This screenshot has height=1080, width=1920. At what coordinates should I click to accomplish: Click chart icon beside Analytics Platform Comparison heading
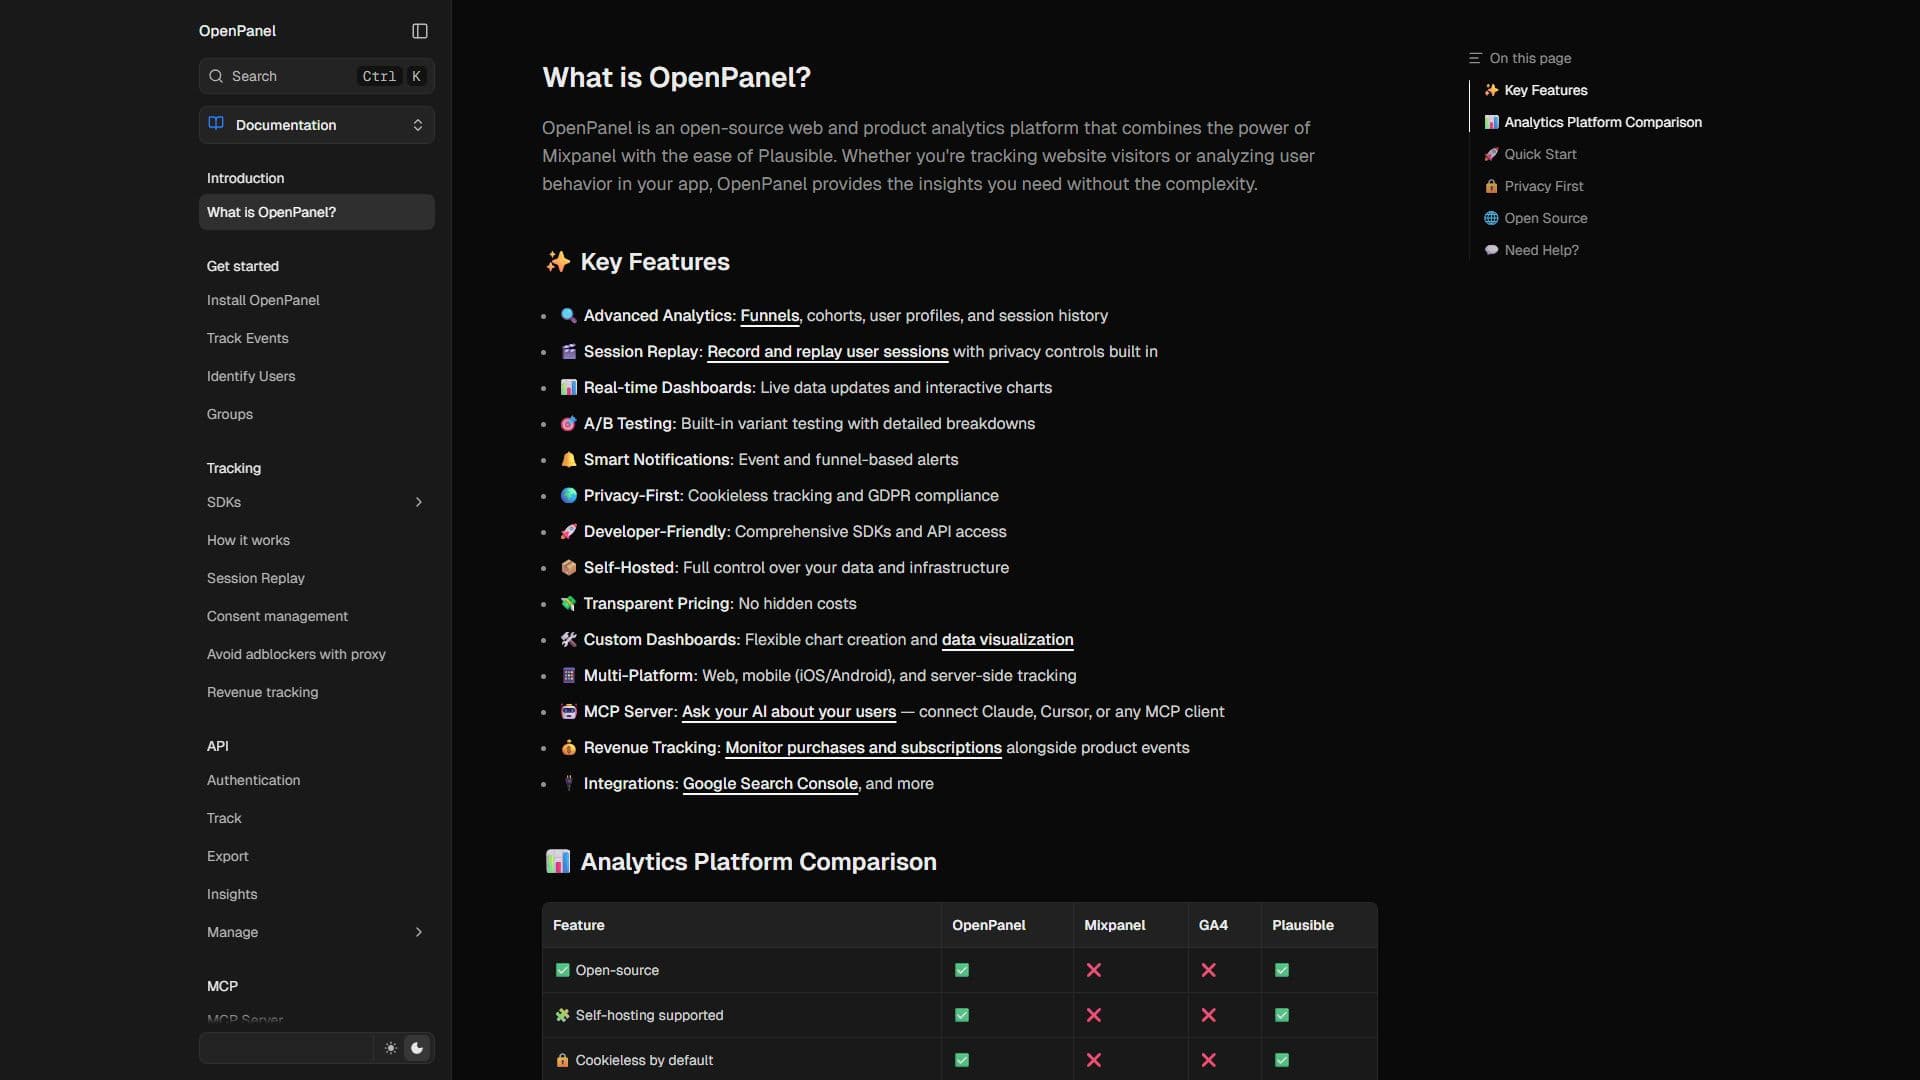[x=558, y=861]
